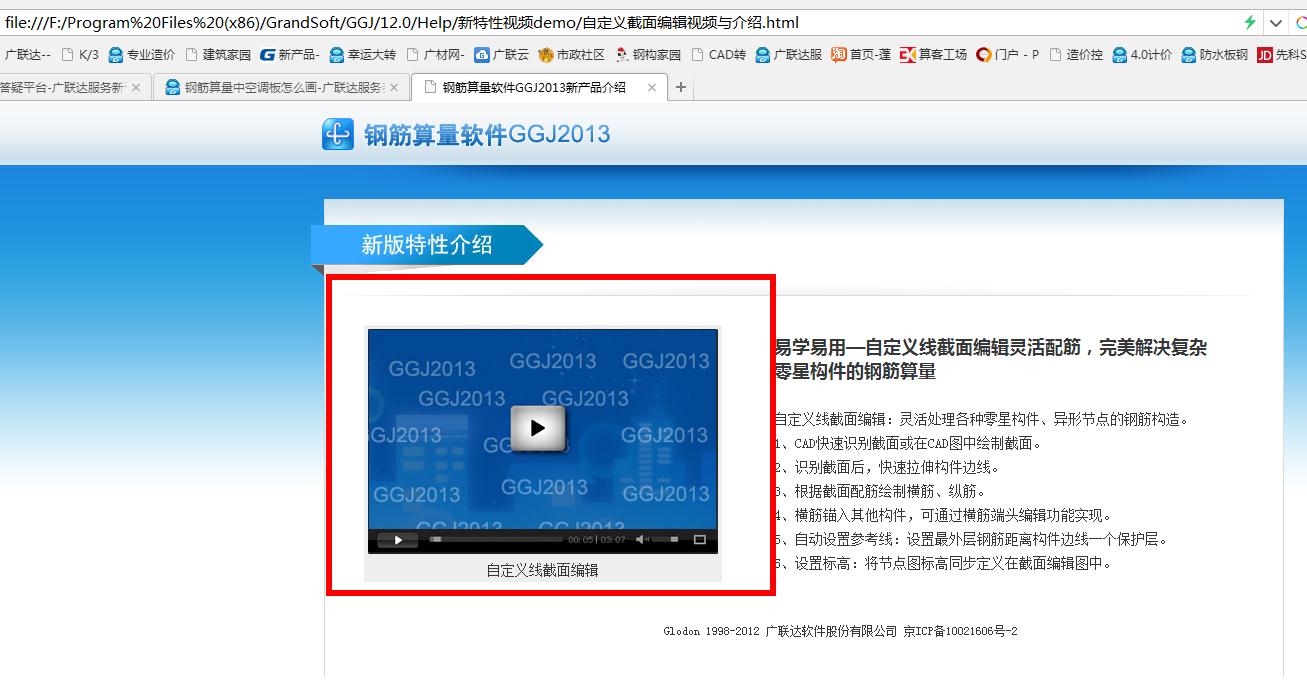Open the 造价控 bookmark
Viewport: 1307px width, 693px height.
click(1075, 55)
